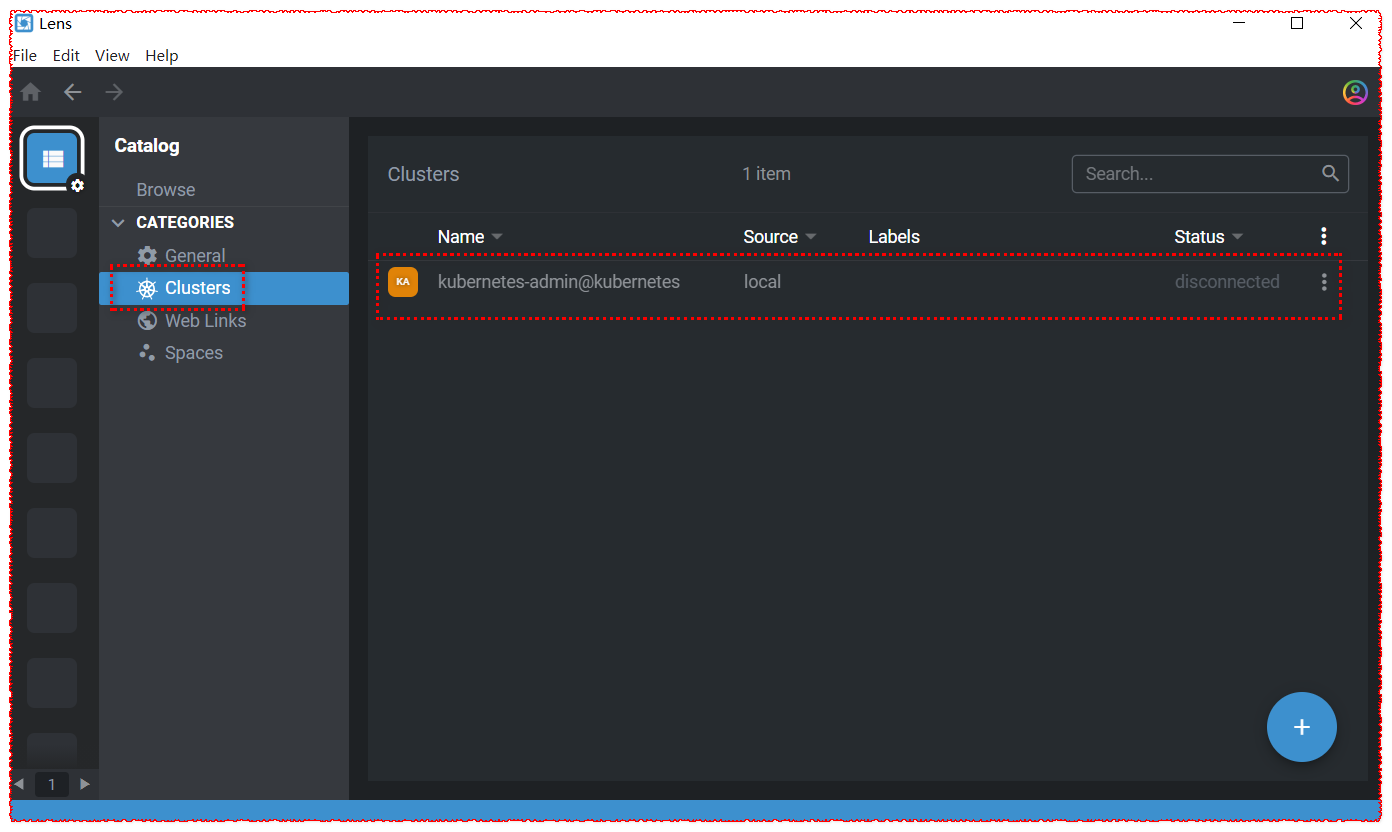Viewport: 1392px width, 832px height.
Task: Click the Labels column header
Action: pyautogui.click(x=894, y=237)
